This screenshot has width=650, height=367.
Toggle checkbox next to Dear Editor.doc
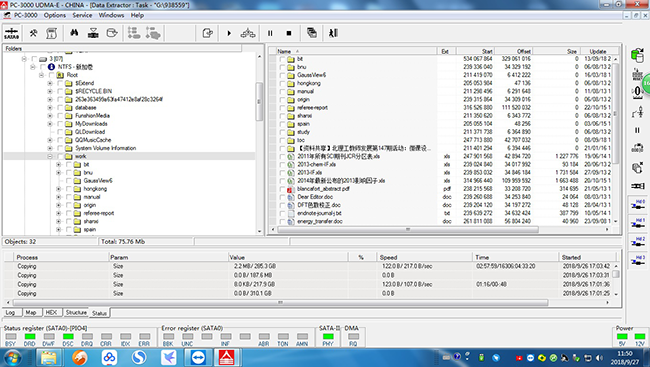pos(282,197)
